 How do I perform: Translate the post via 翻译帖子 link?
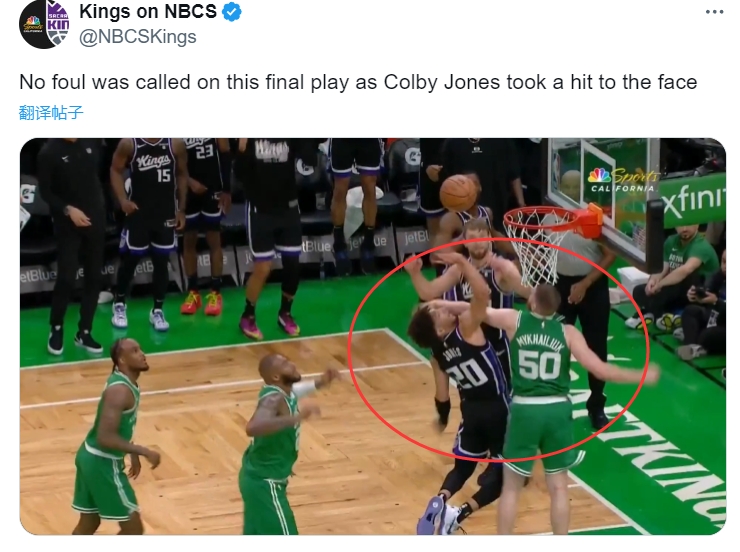click(x=51, y=113)
